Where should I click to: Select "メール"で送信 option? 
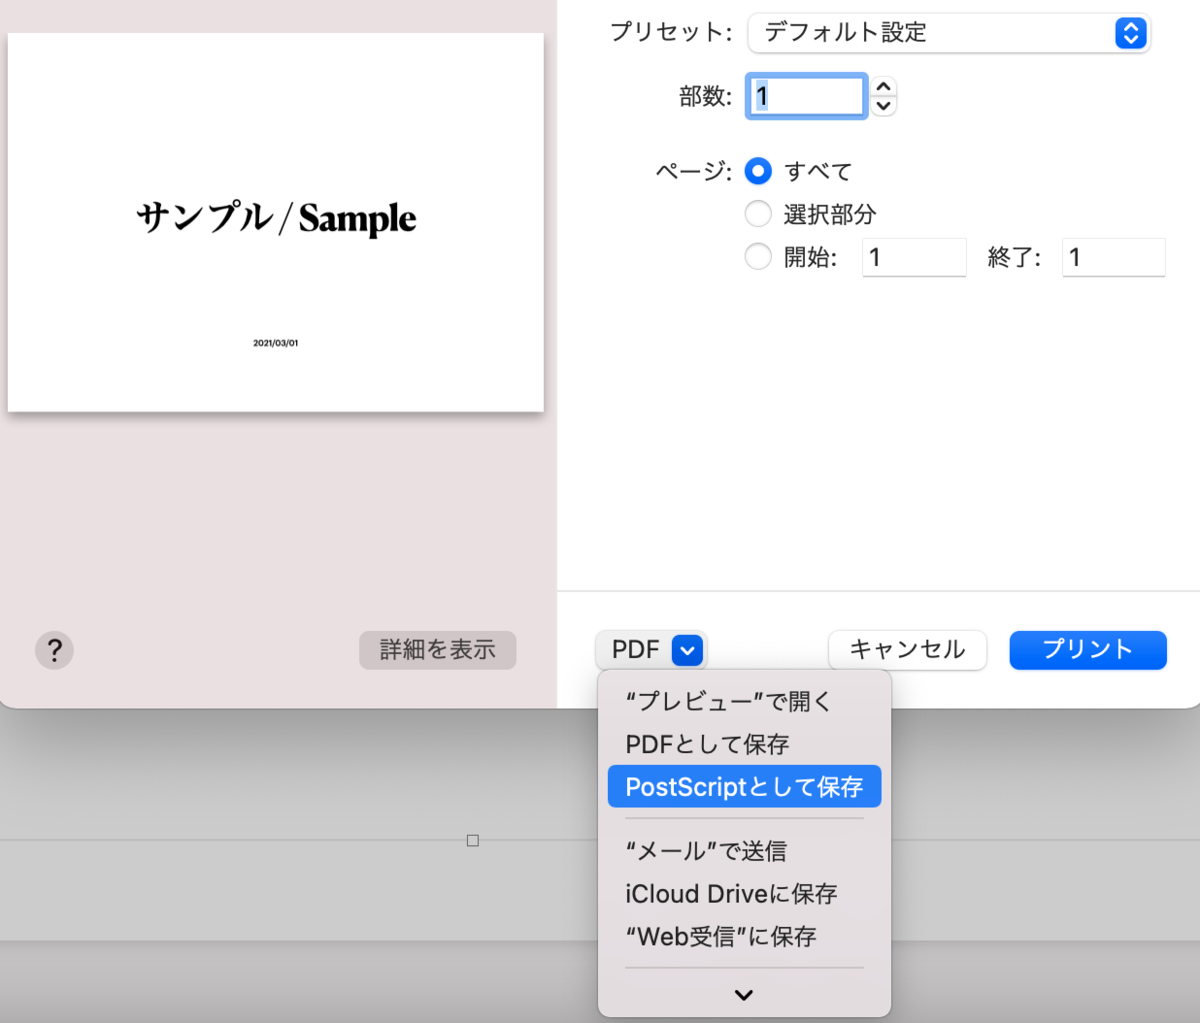coord(706,851)
